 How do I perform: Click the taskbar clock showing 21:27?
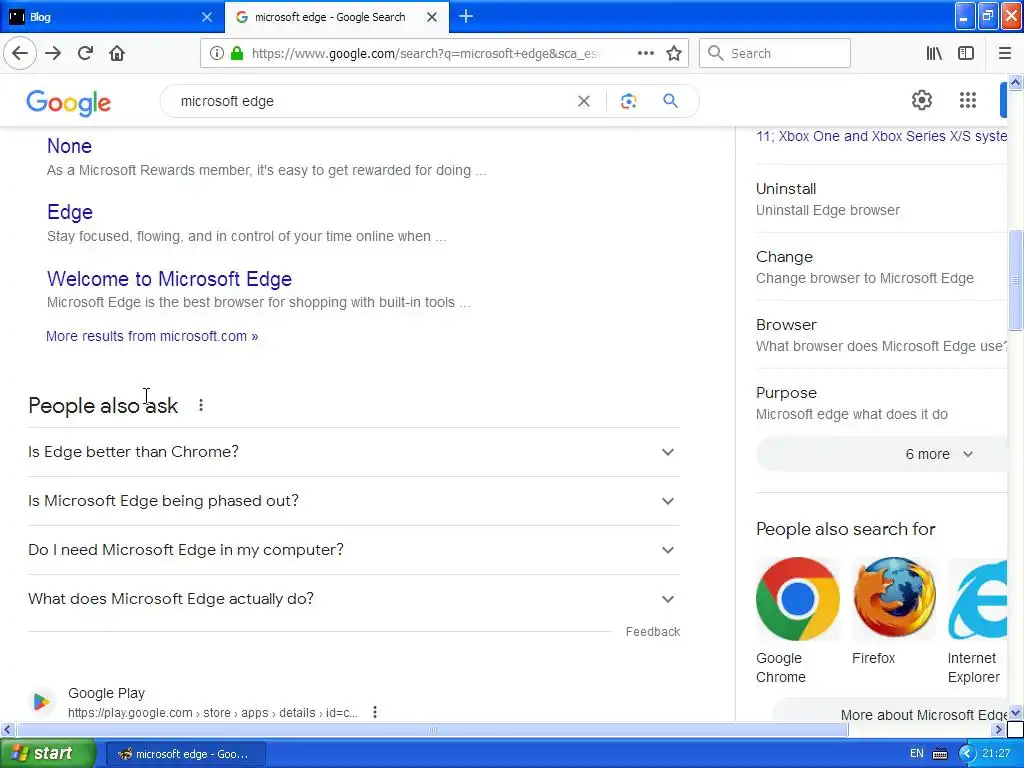pos(996,754)
